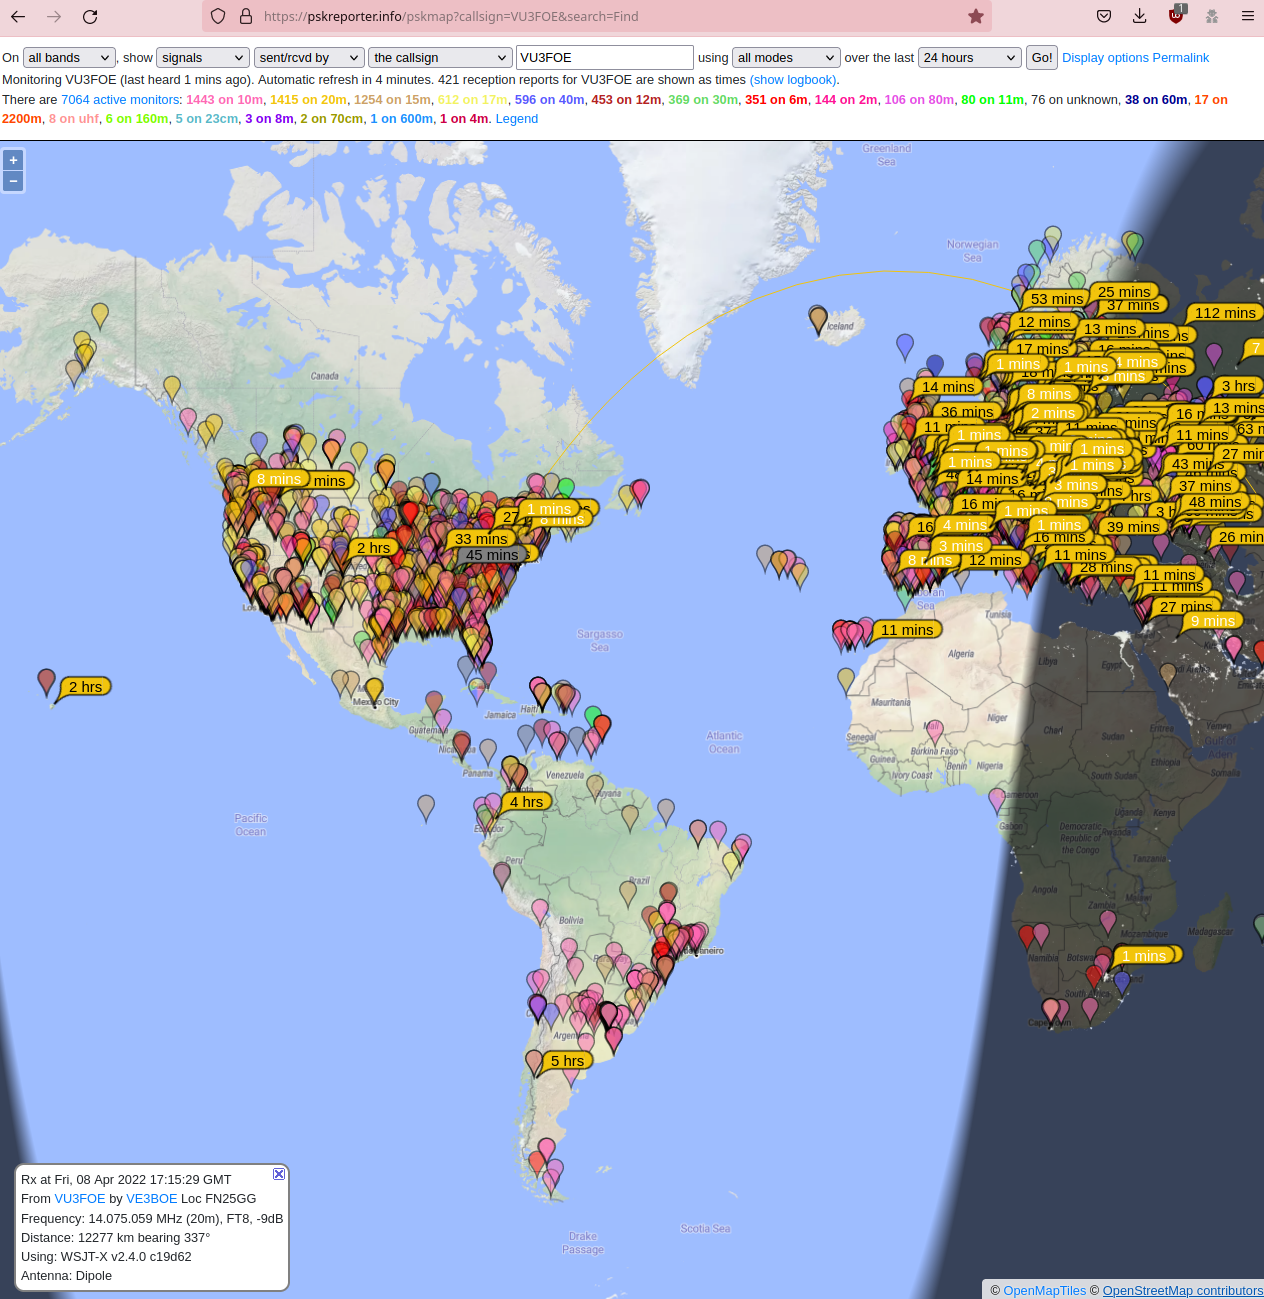Click the '45 mins' grey marker on US east coast
The image size is (1264, 1299).
pos(492,555)
